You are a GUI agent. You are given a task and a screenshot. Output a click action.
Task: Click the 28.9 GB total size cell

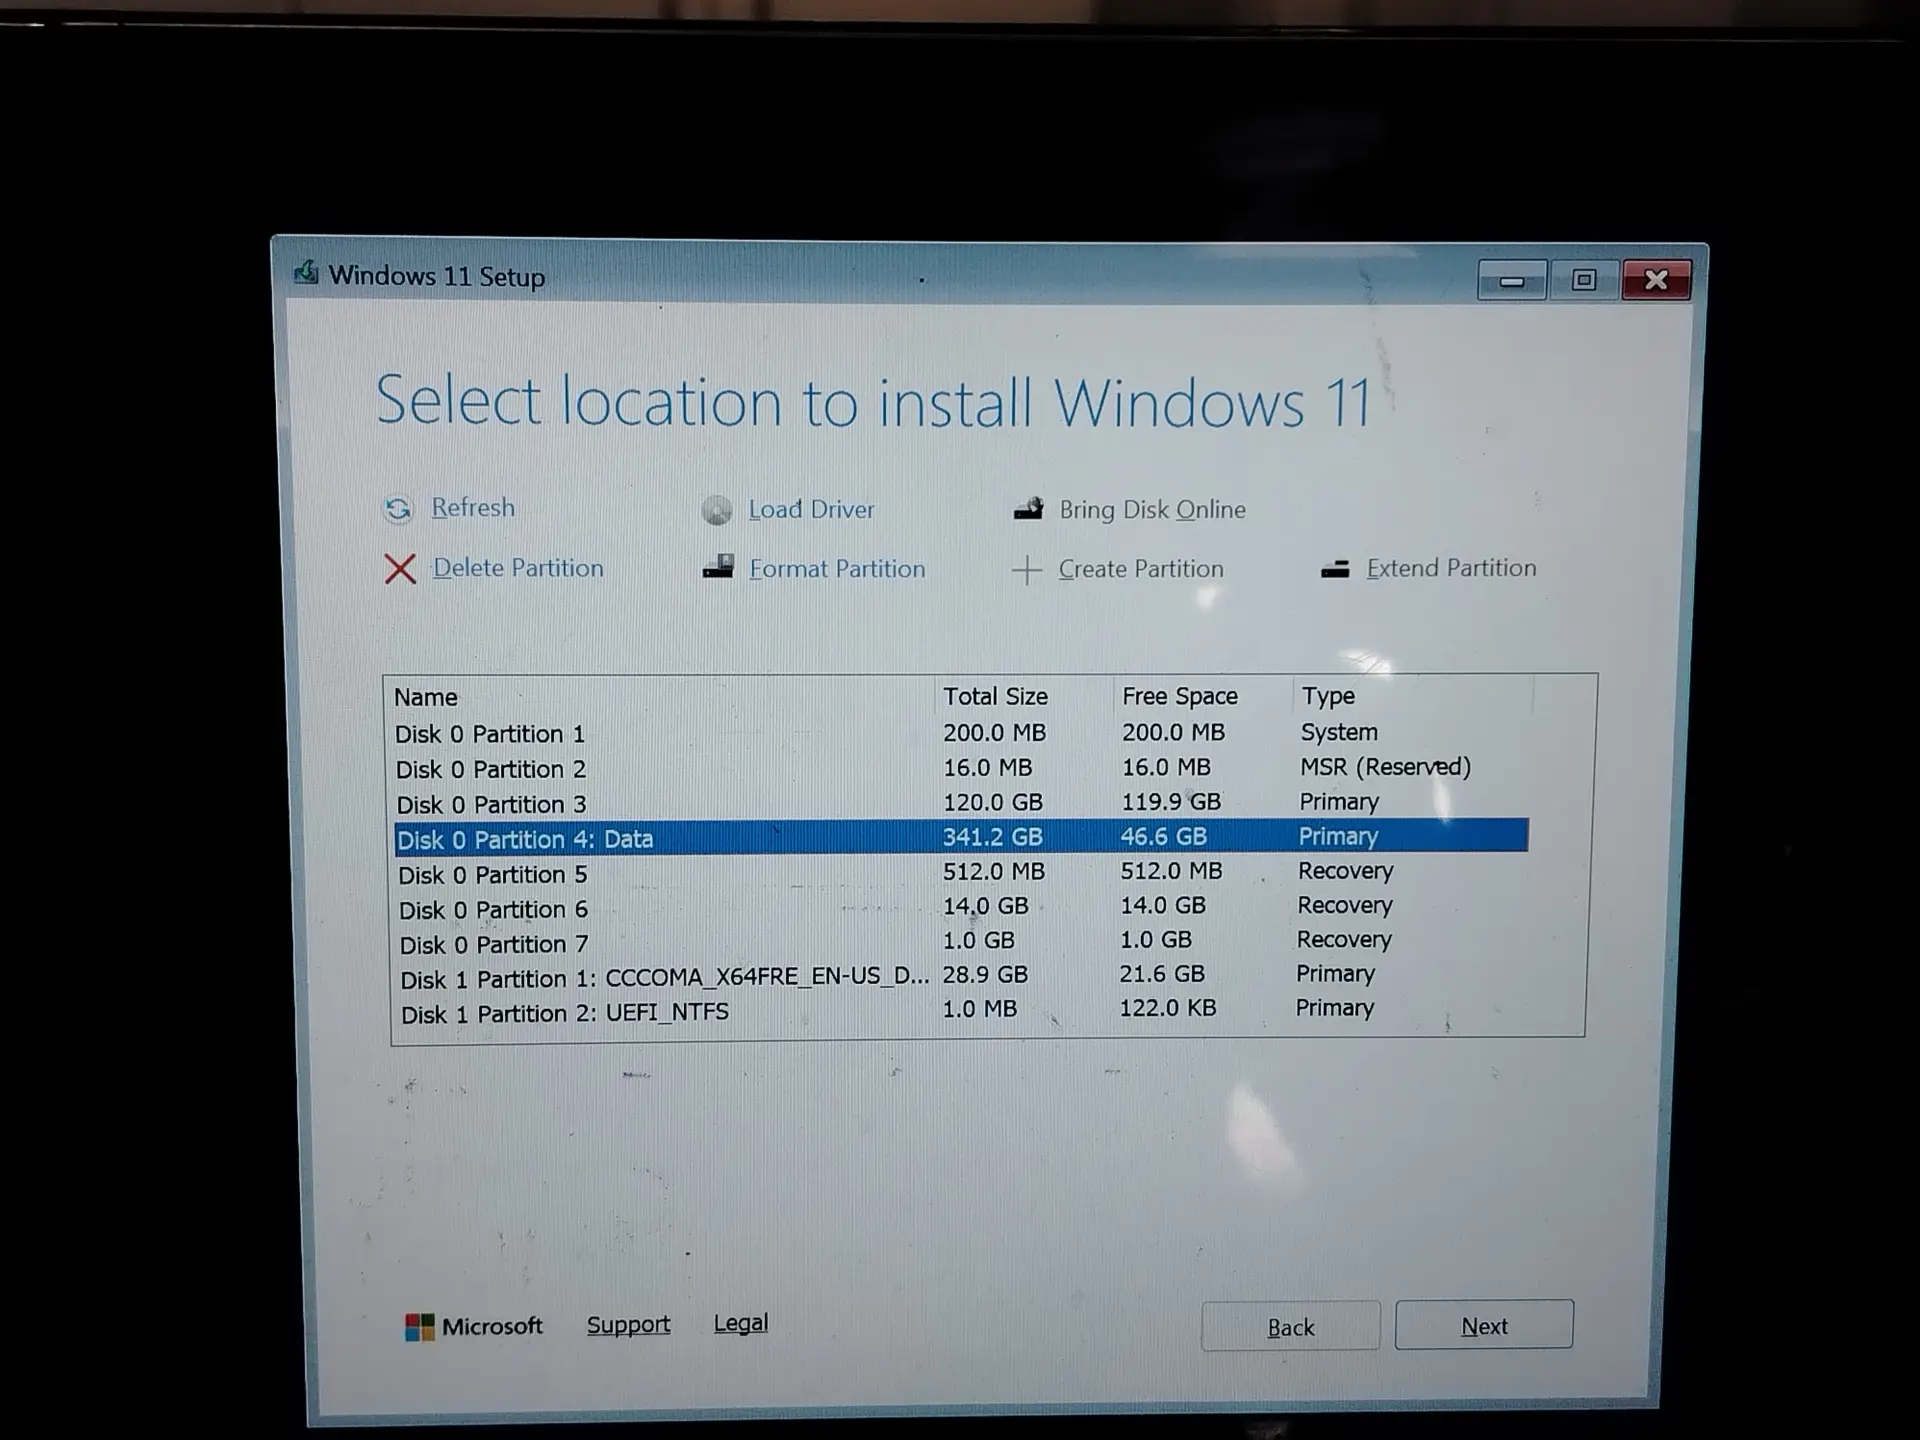click(985, 975)
